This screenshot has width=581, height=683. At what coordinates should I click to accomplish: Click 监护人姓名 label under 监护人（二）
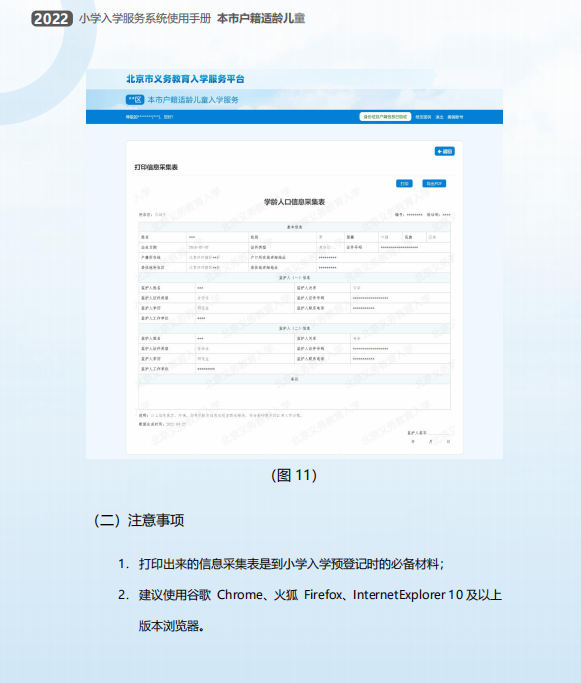[x=167, y=338]
